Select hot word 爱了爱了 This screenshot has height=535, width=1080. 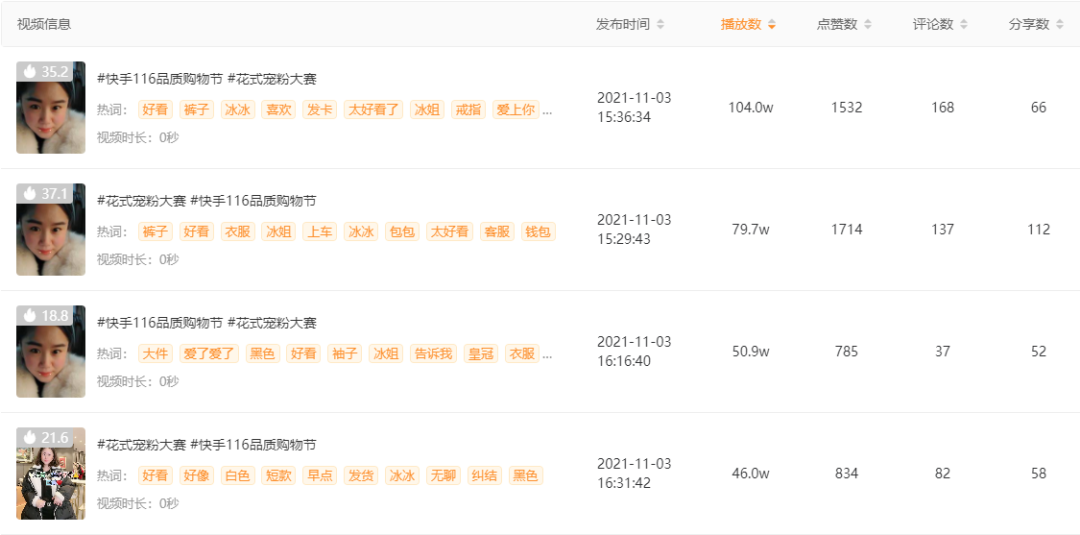click(x=209, y=354)
